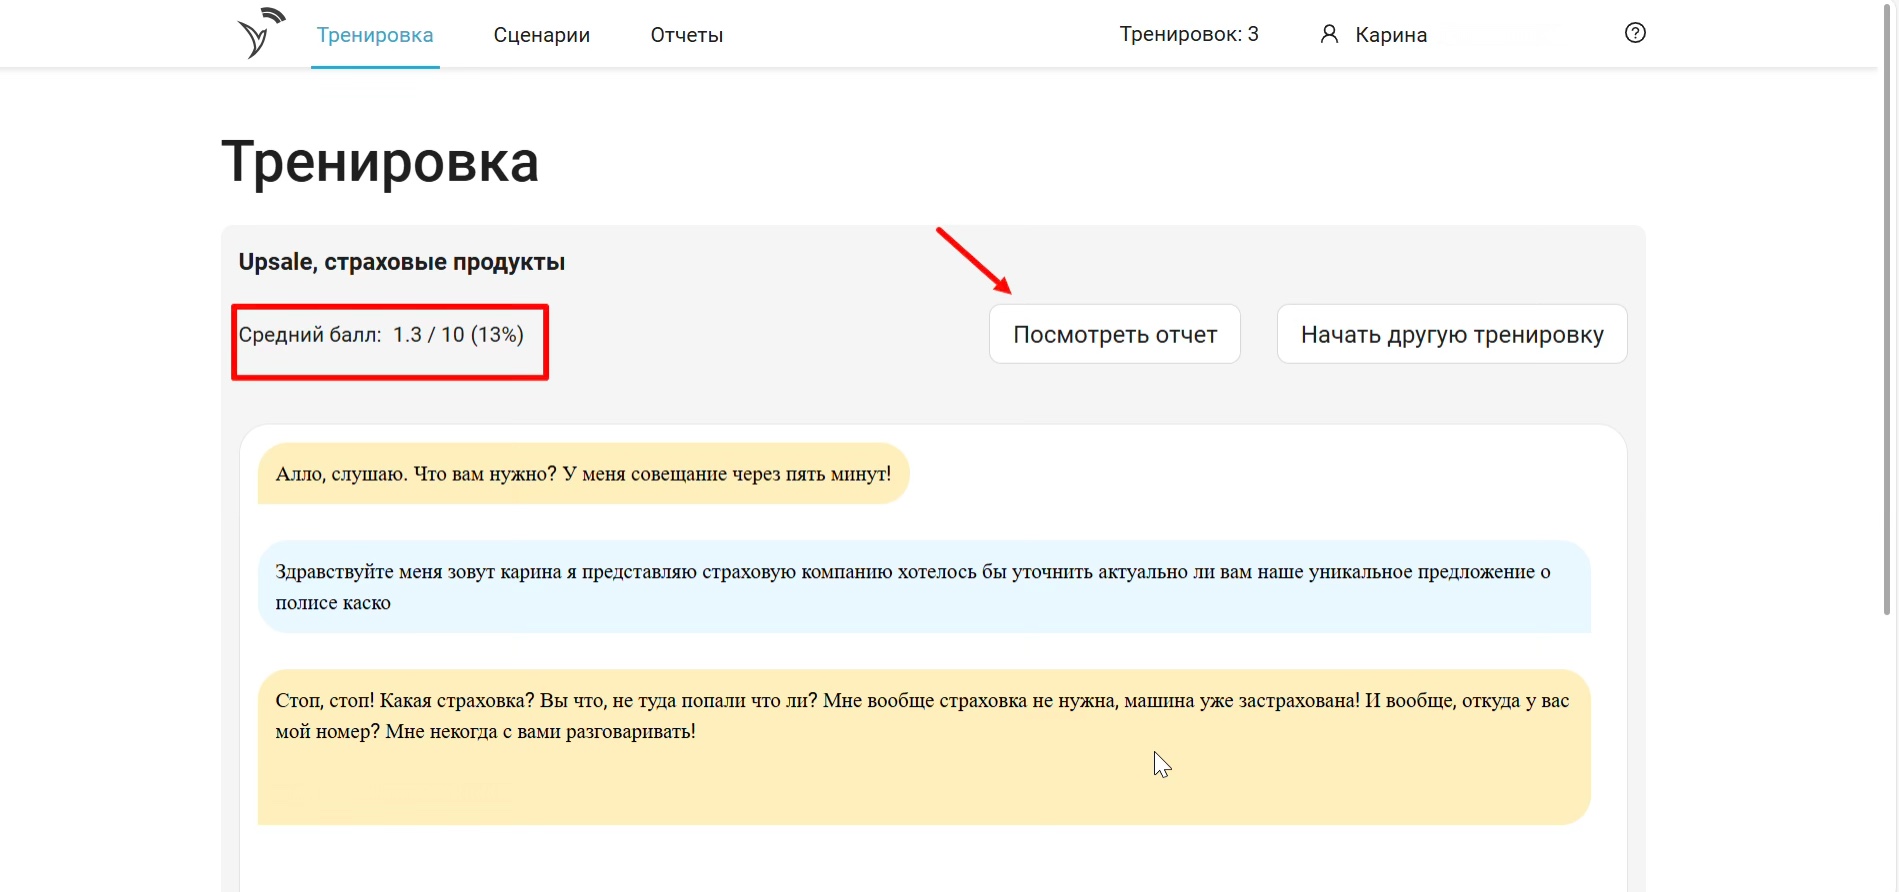Click the bird logo in the header

[260, 33]
